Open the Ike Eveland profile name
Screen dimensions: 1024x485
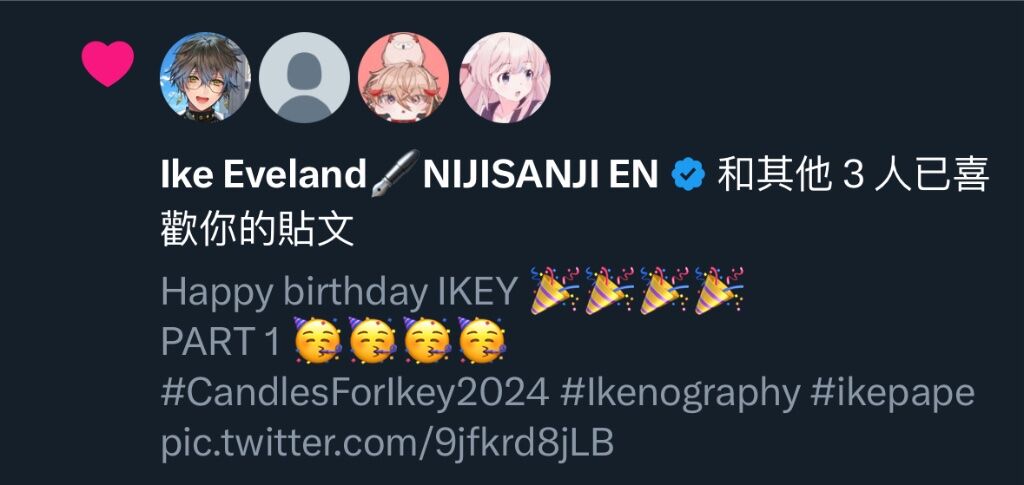click(264, 174)
